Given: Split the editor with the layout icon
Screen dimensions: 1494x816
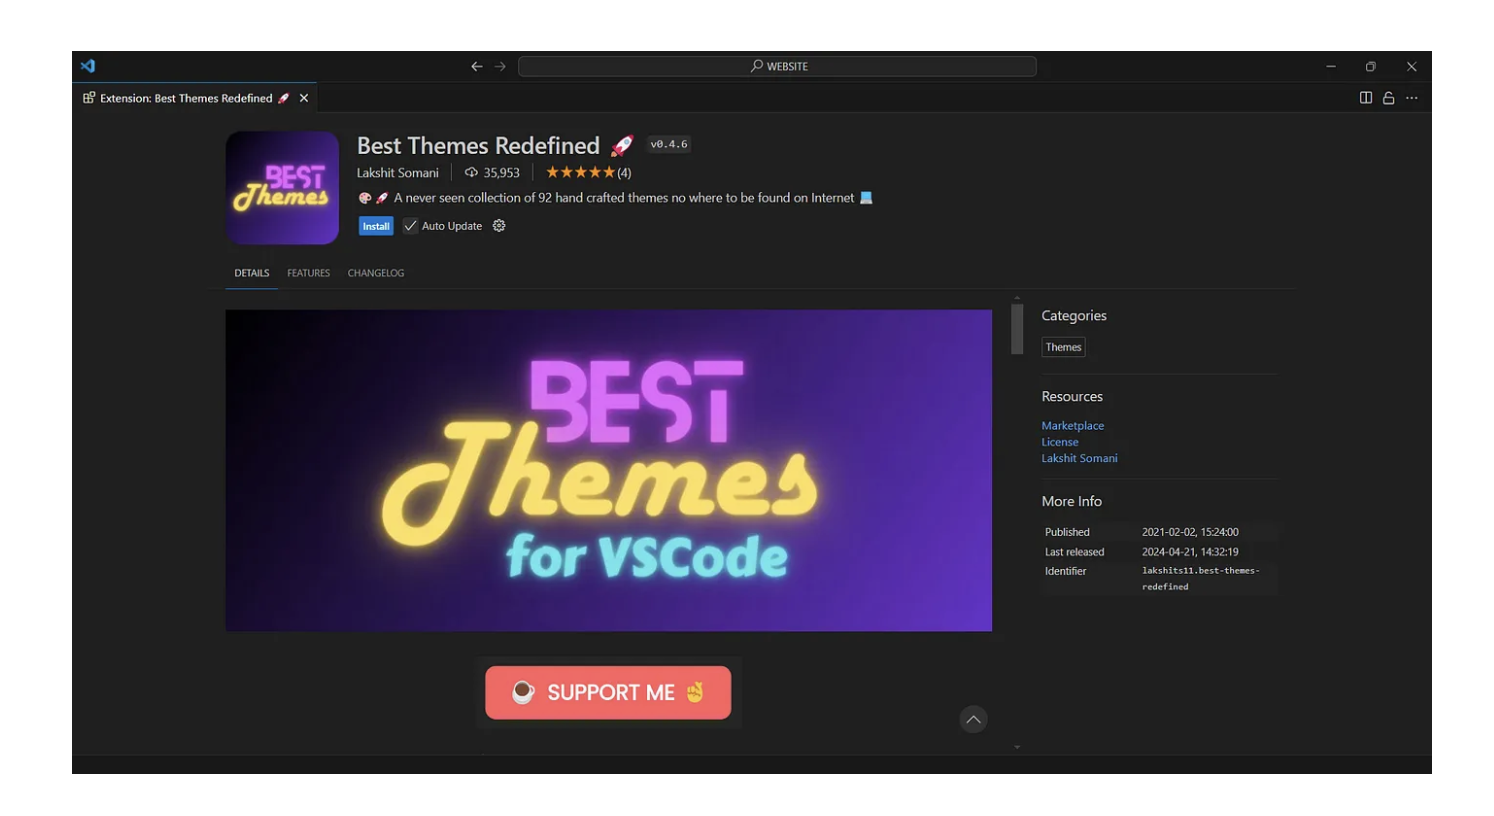Looking at the screenshot, I should [1365, 98].
